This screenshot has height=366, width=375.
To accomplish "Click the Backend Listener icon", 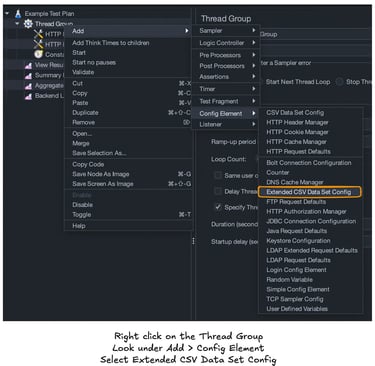I will click(x=29, y=96).
